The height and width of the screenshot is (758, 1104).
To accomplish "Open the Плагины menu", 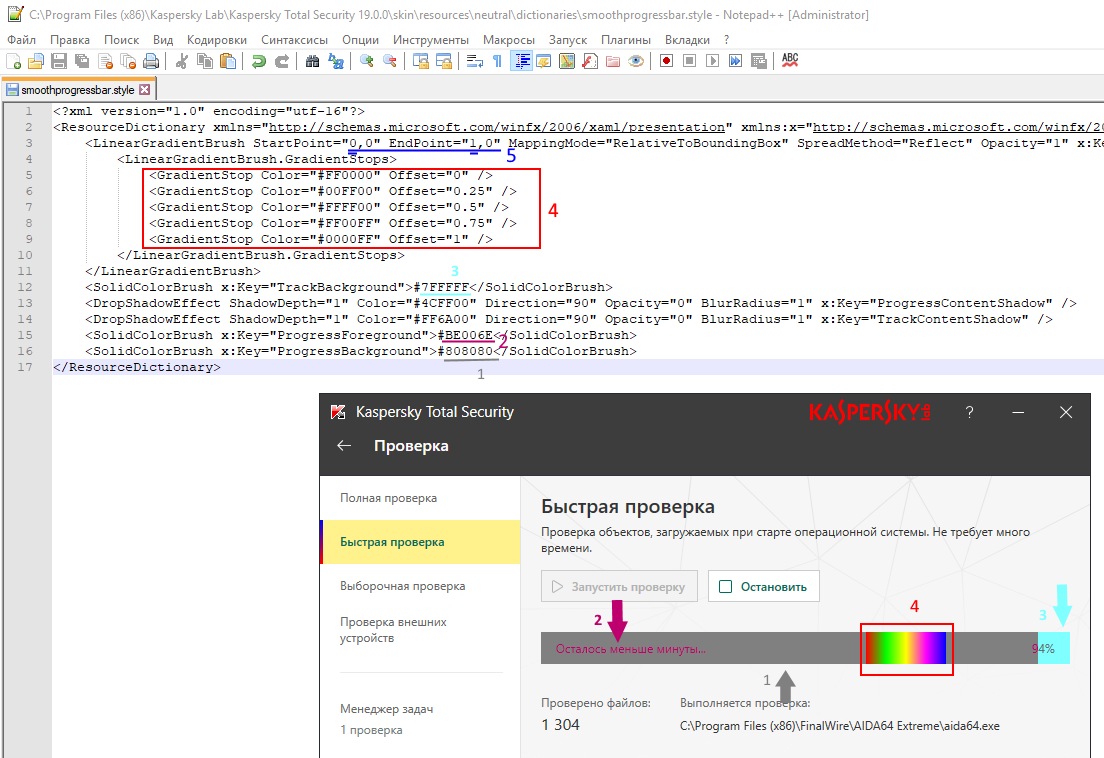I will point(626,39).
